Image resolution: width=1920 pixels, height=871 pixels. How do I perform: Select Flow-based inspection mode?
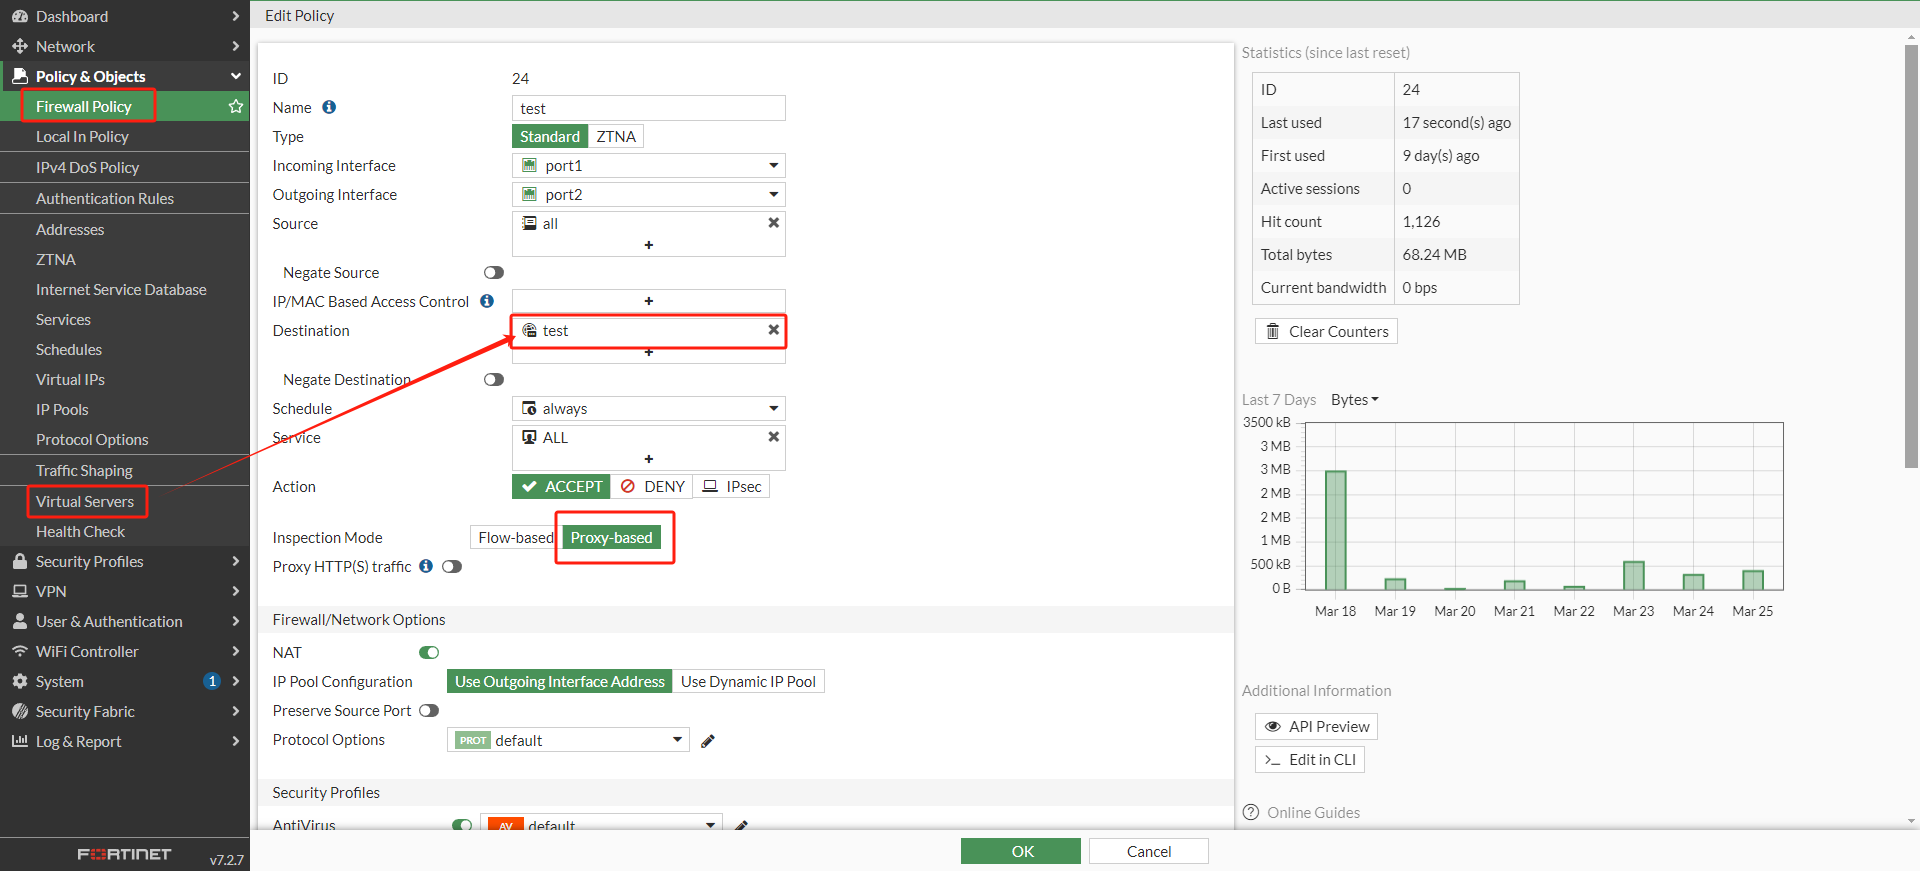515,538
